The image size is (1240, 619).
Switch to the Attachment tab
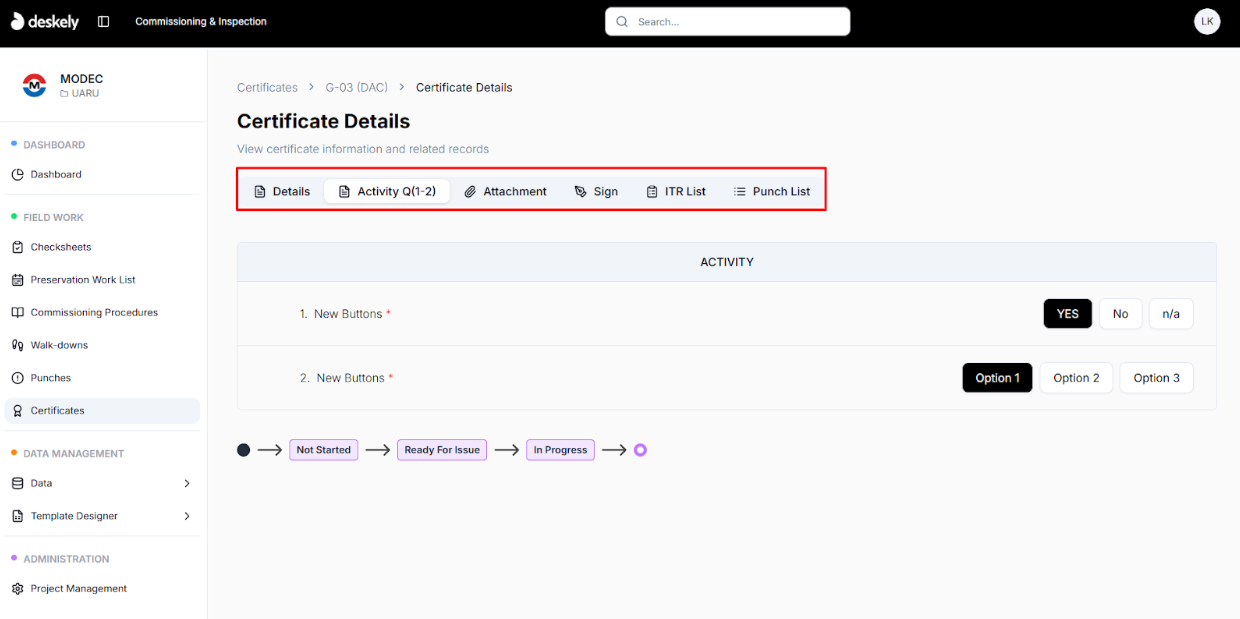tap(505, 191)
